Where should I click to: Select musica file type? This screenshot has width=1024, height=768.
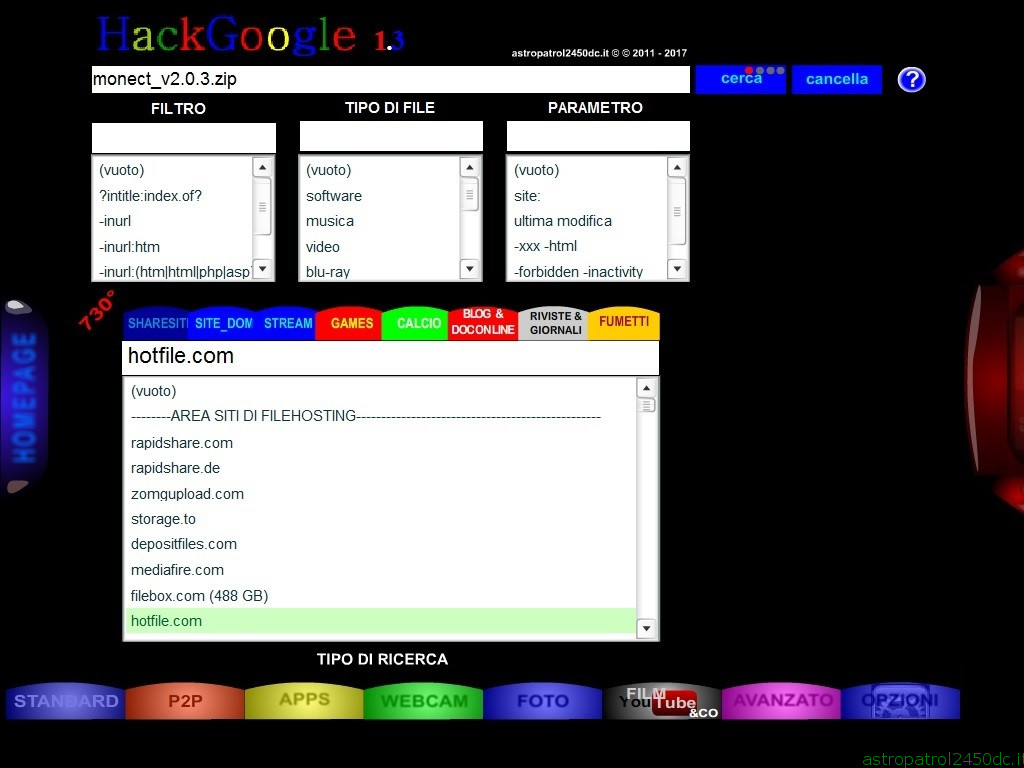(x=381, y=221)
